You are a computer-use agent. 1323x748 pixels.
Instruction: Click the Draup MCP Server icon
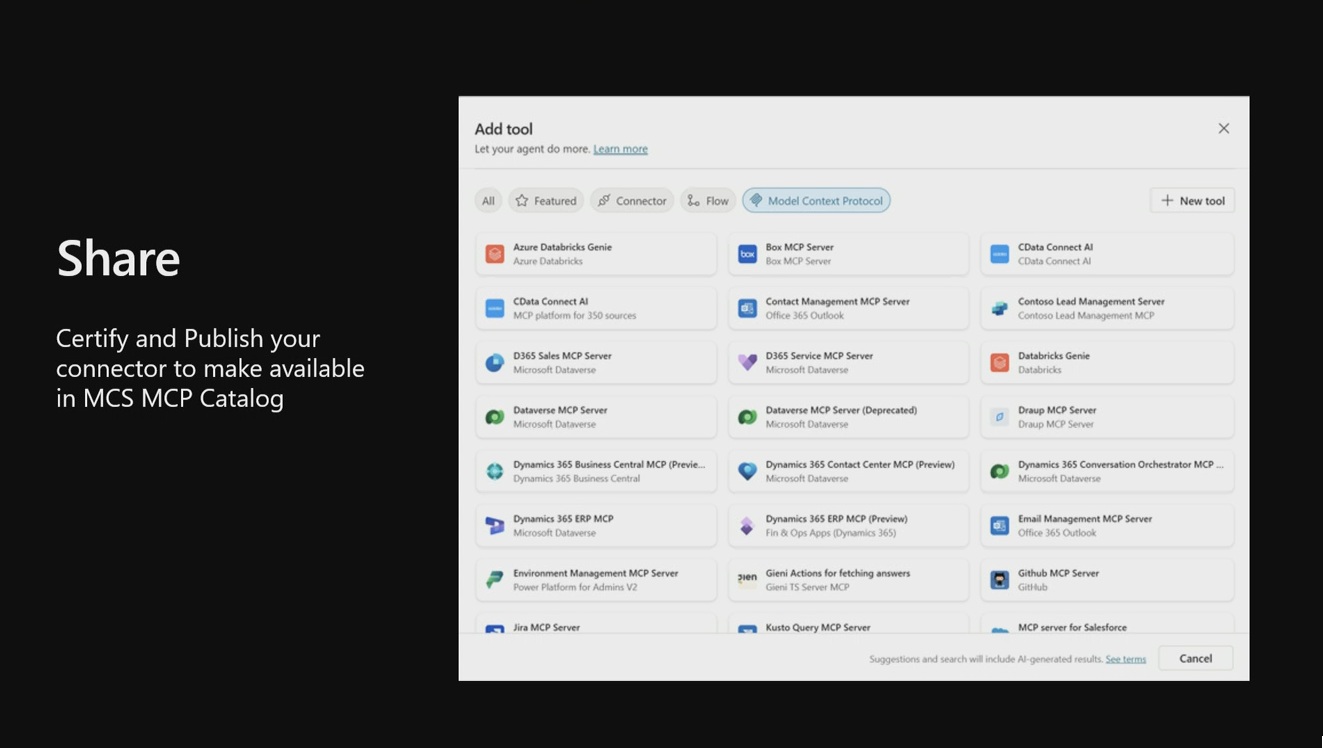click(999, 417)
